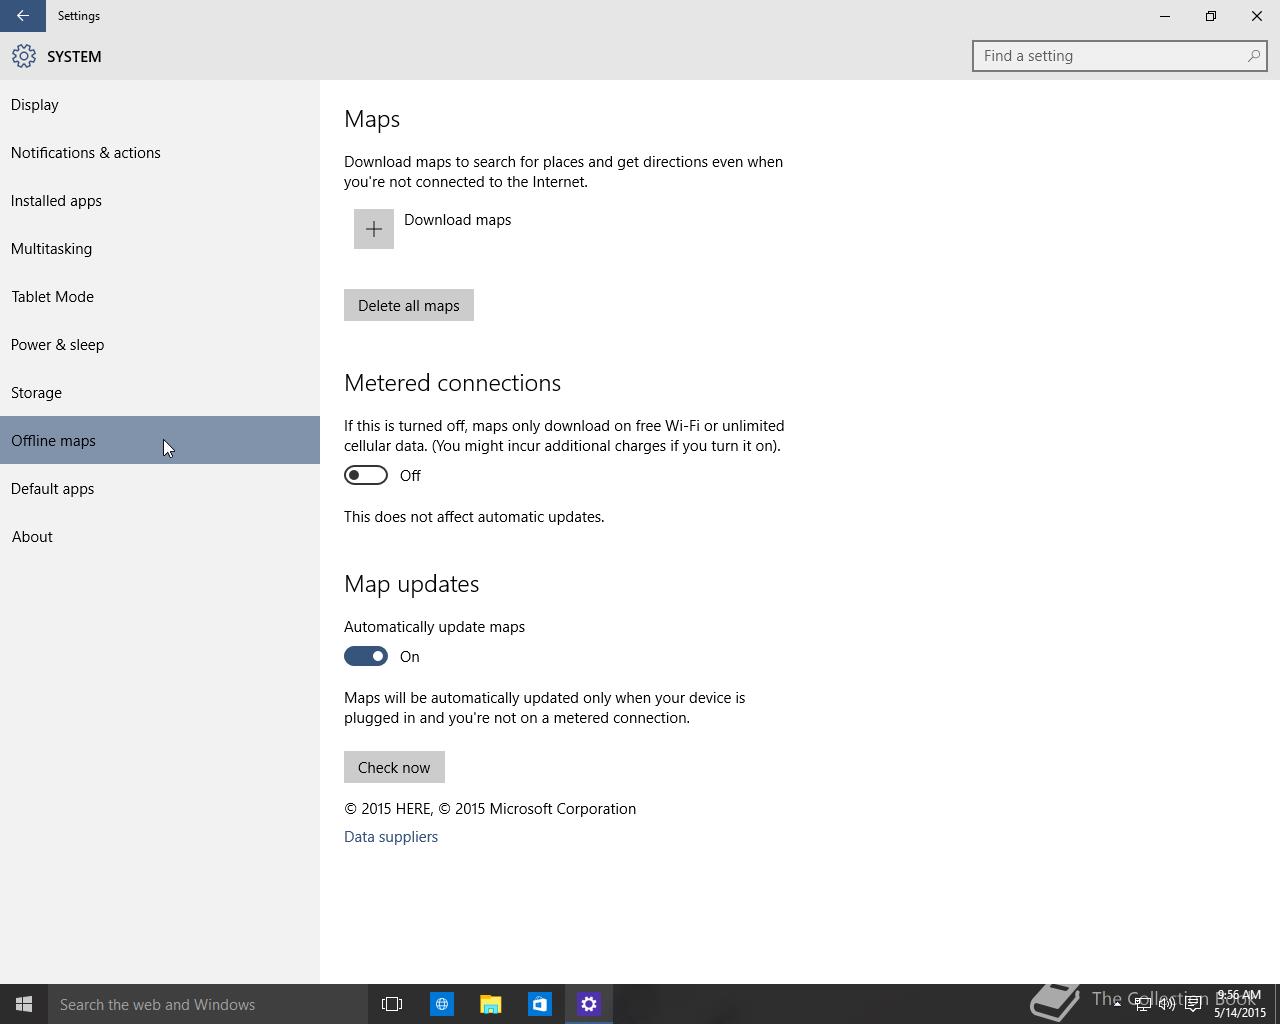Image resolution: width=1280 pixels, height=1024 pixels.
Task: Click the SYSTEM gear icon in header
Action: pyautogui.click(x=24, y=56)
